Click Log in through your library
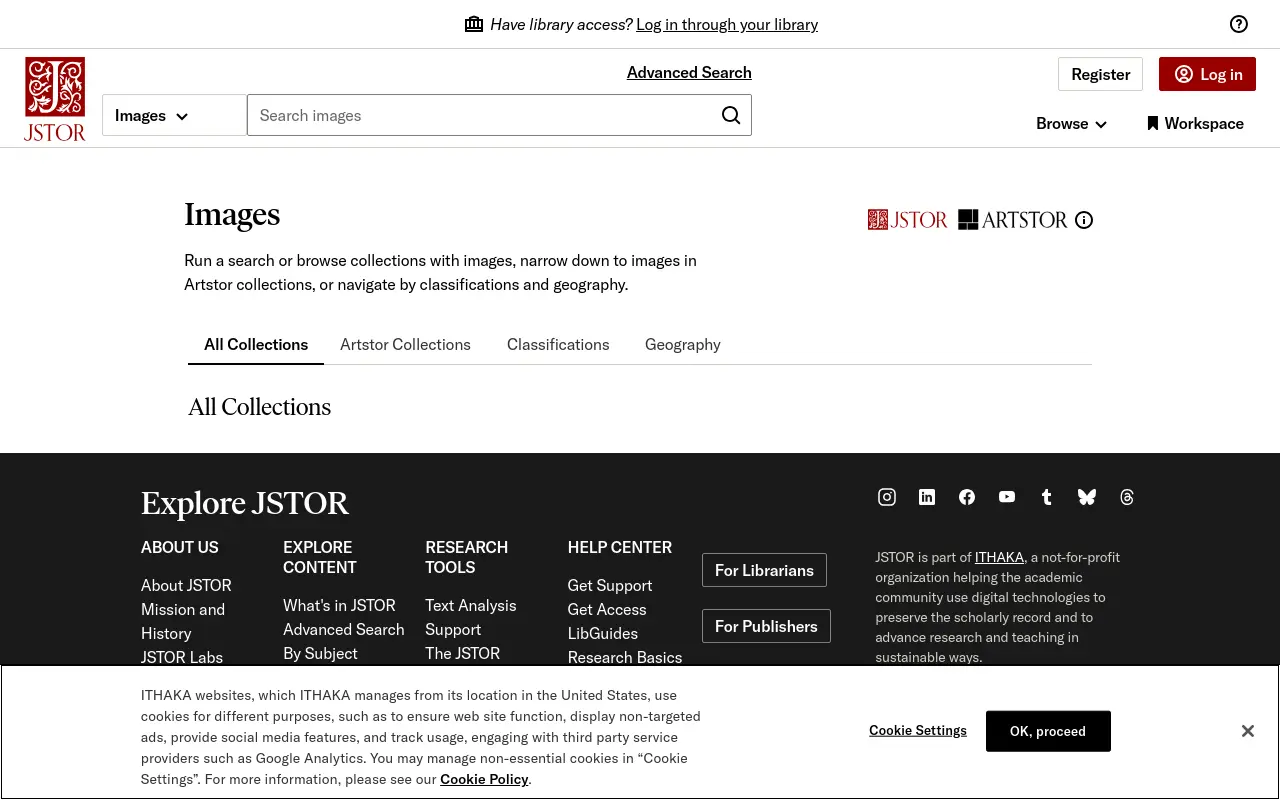Viewport: 1280px width, 800px height. click(727, 24)
